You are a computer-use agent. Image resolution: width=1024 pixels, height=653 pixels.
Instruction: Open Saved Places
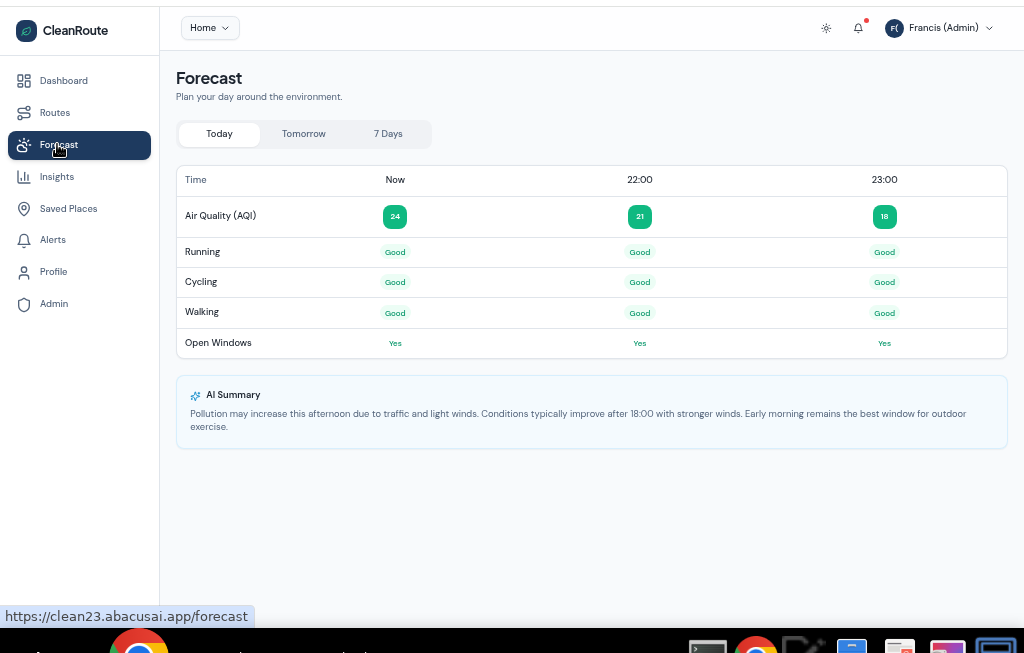point(79,209)
